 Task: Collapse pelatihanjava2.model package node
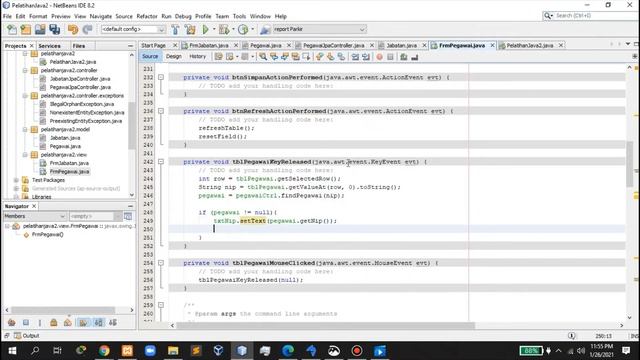pos(25,129)
